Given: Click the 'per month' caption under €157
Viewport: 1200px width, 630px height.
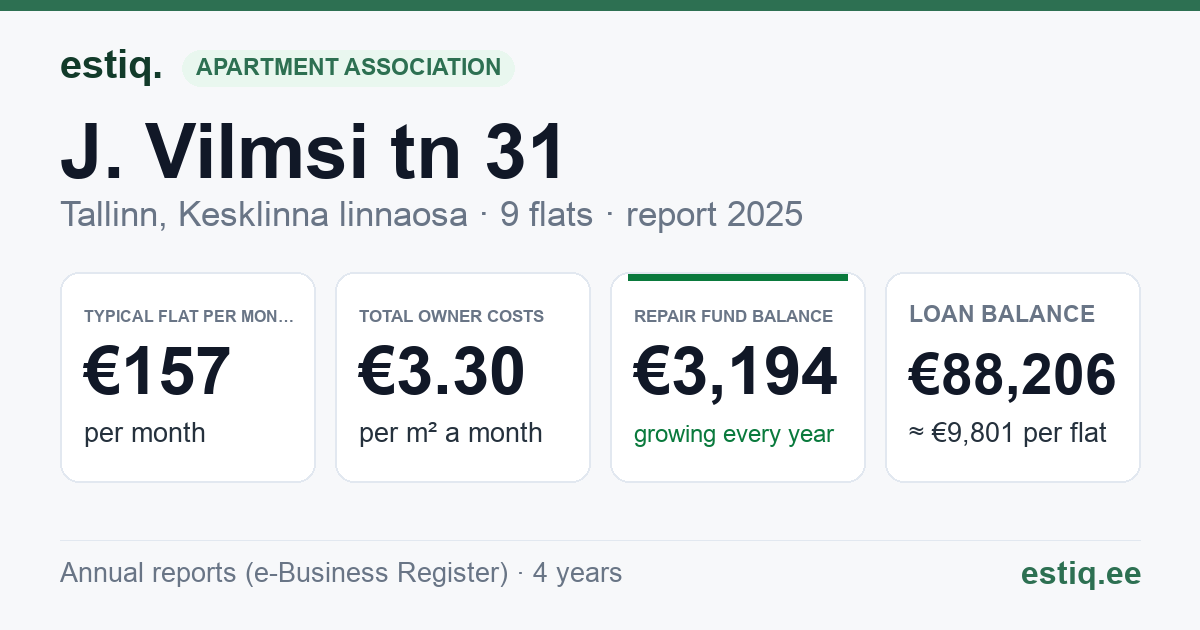Looking at the screenshot, I should pos(145,433).
